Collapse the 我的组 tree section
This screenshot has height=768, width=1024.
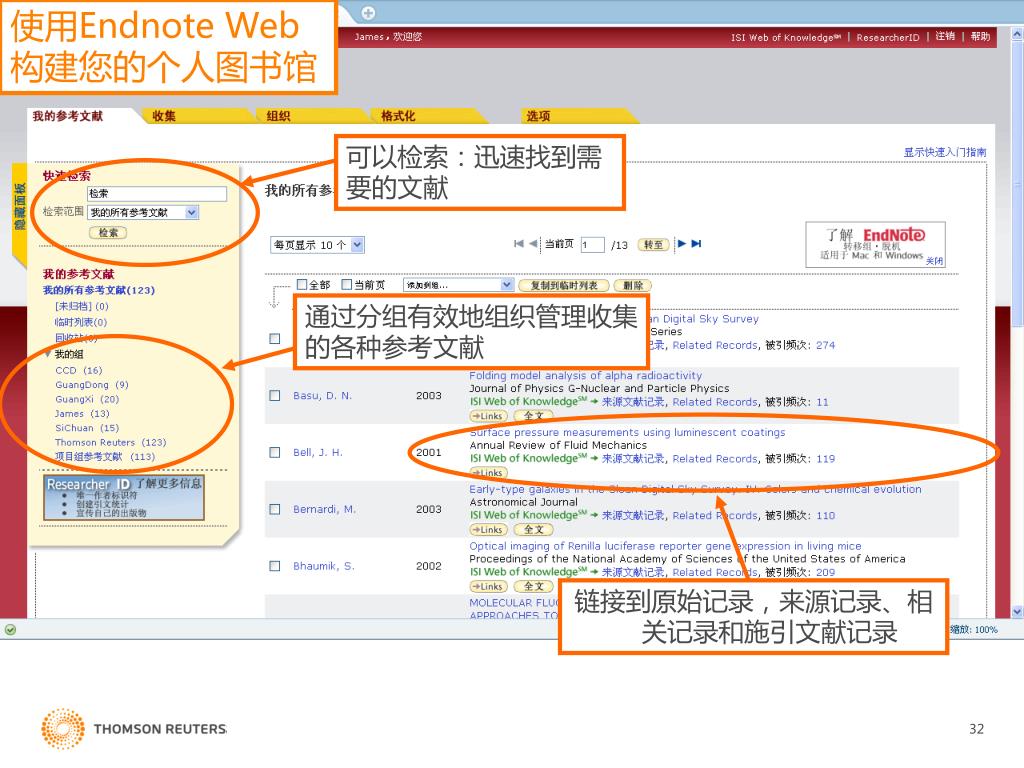48,354
